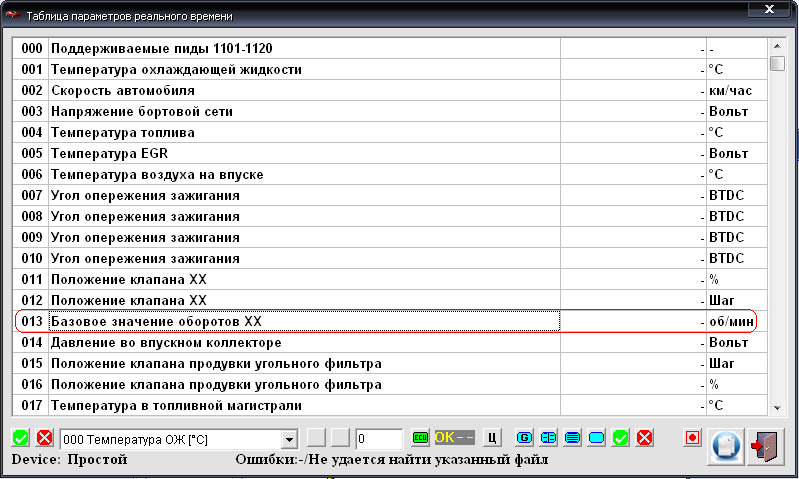Click the document report icon
Screen dimensions: 799x479
coord(726,446)
